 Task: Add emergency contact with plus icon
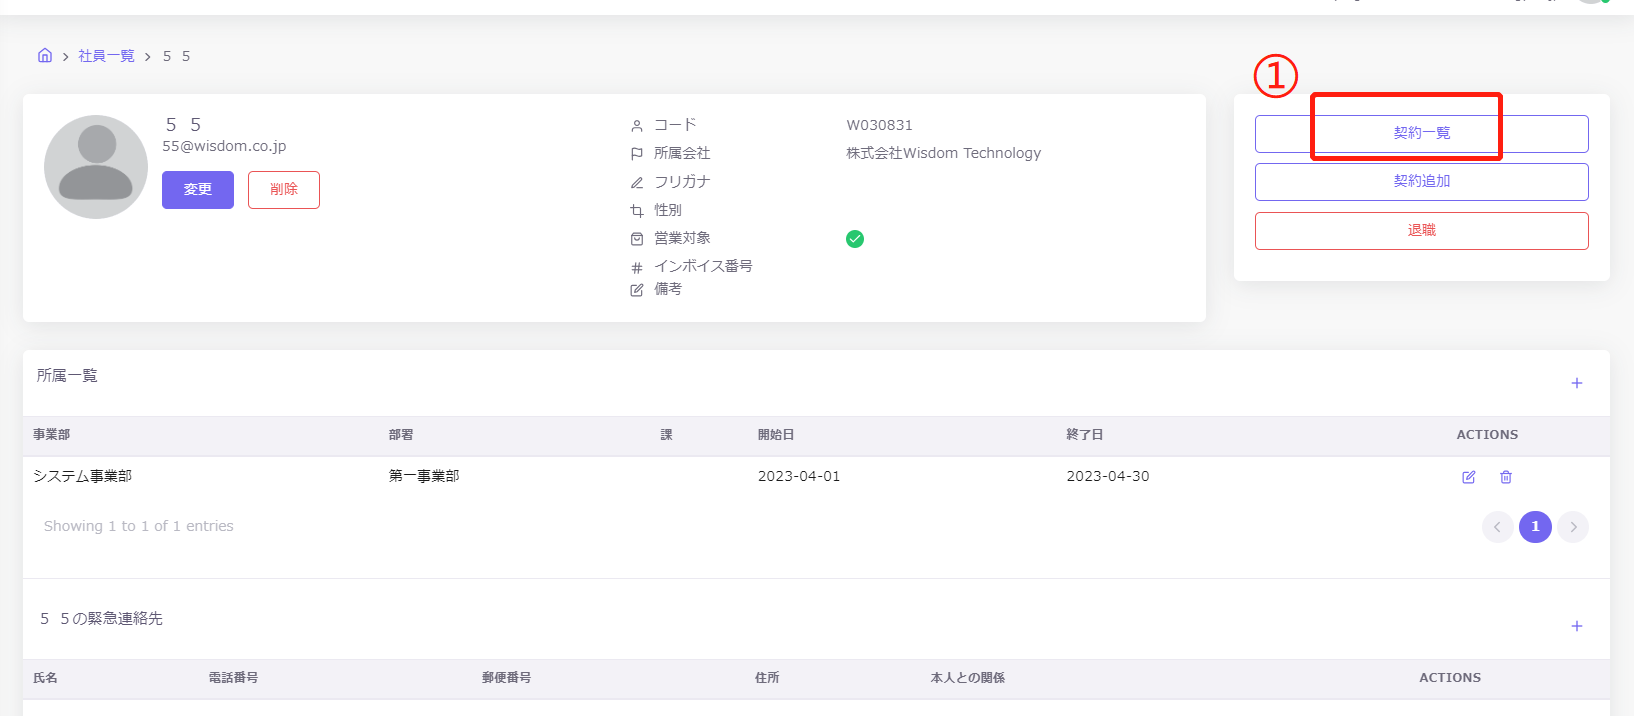(x=1576, y=626)
